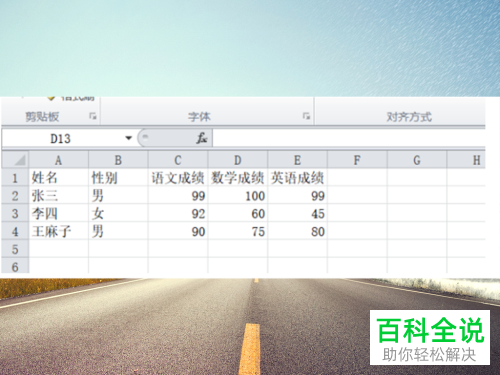This screenshot has width=500, height=375.
Task: Open the Font group dialog launcher
Action: [x=306, y=116]
